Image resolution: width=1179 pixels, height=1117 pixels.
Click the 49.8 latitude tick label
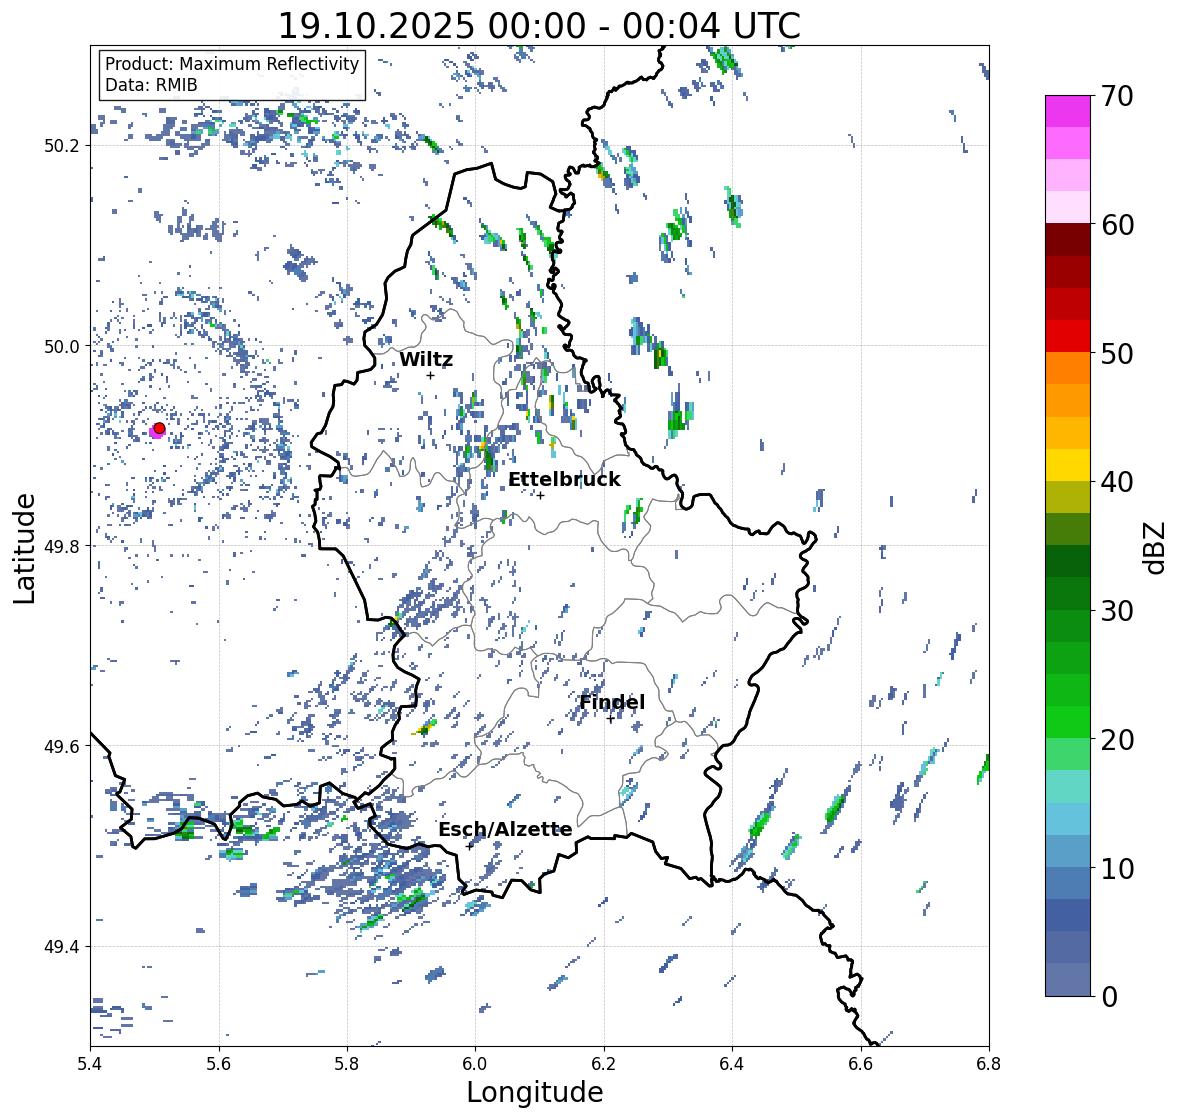pyautogui.click(x=61, y=546)
